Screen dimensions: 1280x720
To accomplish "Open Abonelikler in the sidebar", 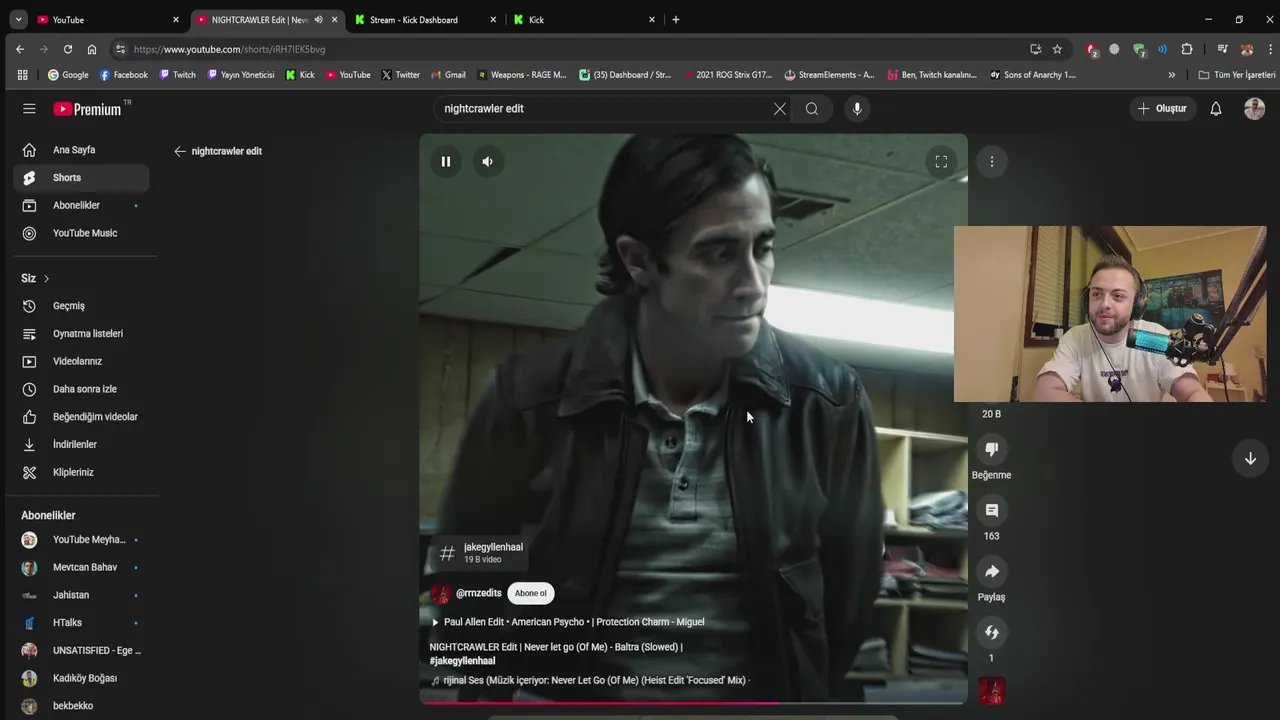I will [x=80, y=205].
